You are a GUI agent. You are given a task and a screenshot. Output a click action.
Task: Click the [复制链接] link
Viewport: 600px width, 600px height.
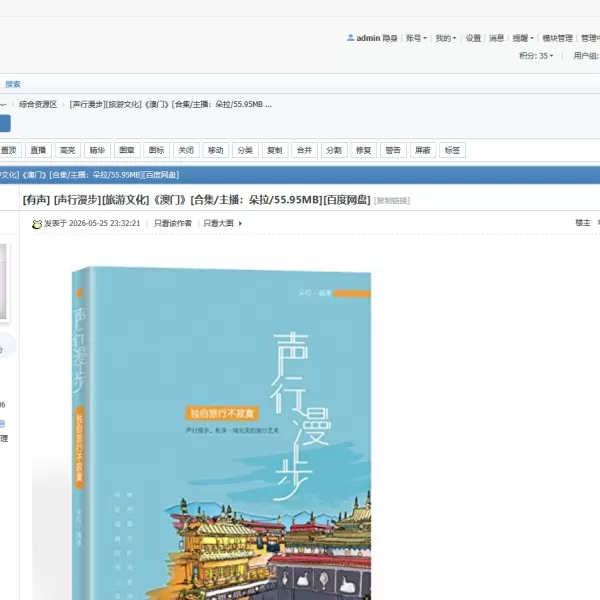click(392, 201)
